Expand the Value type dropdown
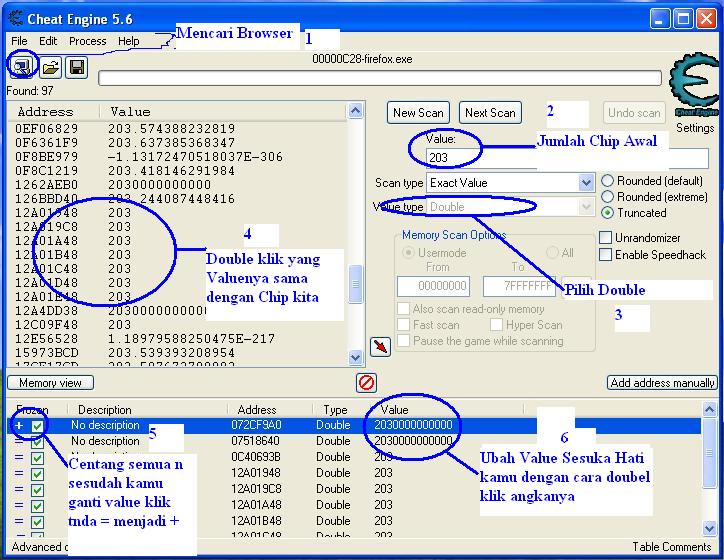 point(586,207)
